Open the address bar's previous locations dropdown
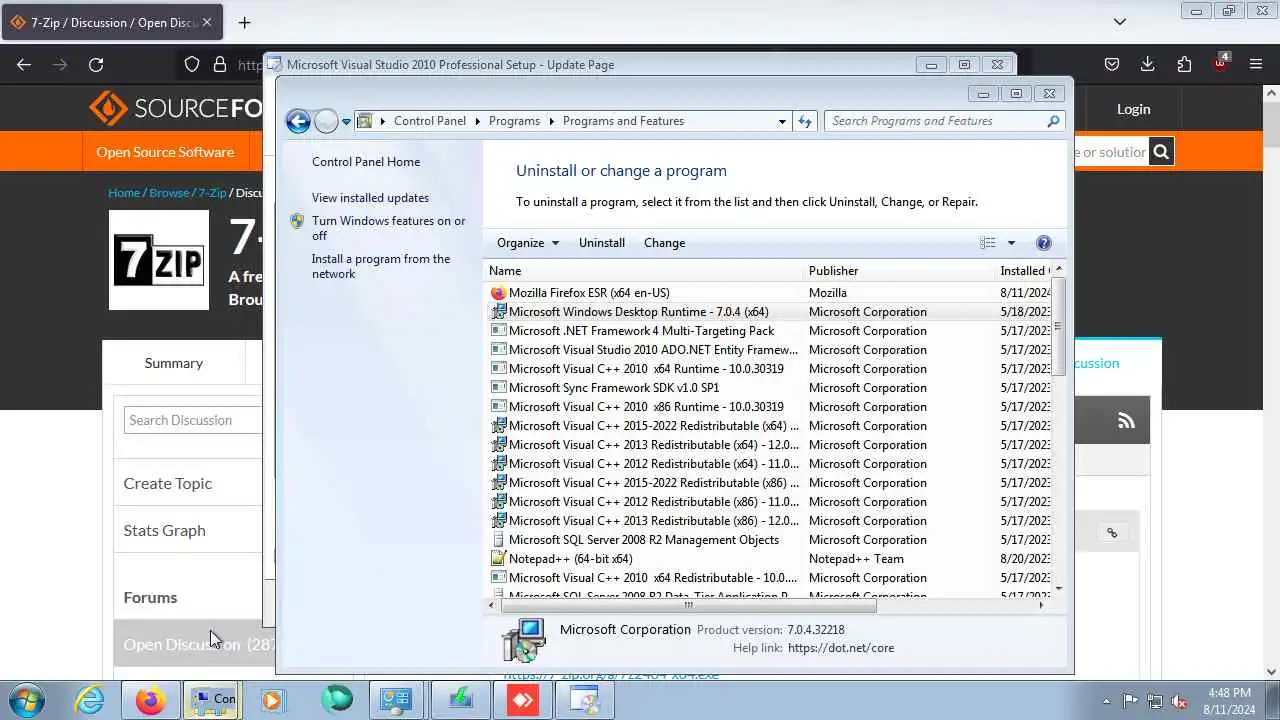1280x720 pixels. point(782,121)
